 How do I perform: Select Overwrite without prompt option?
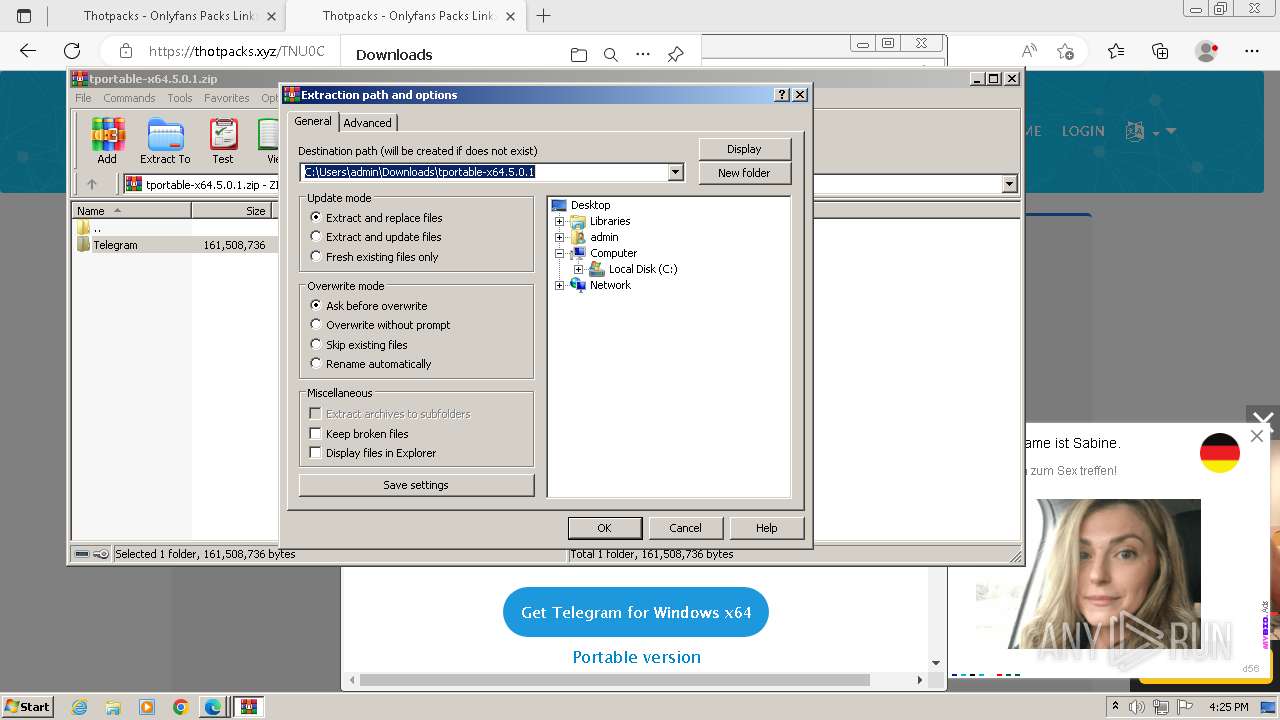(x=380, y=325)
